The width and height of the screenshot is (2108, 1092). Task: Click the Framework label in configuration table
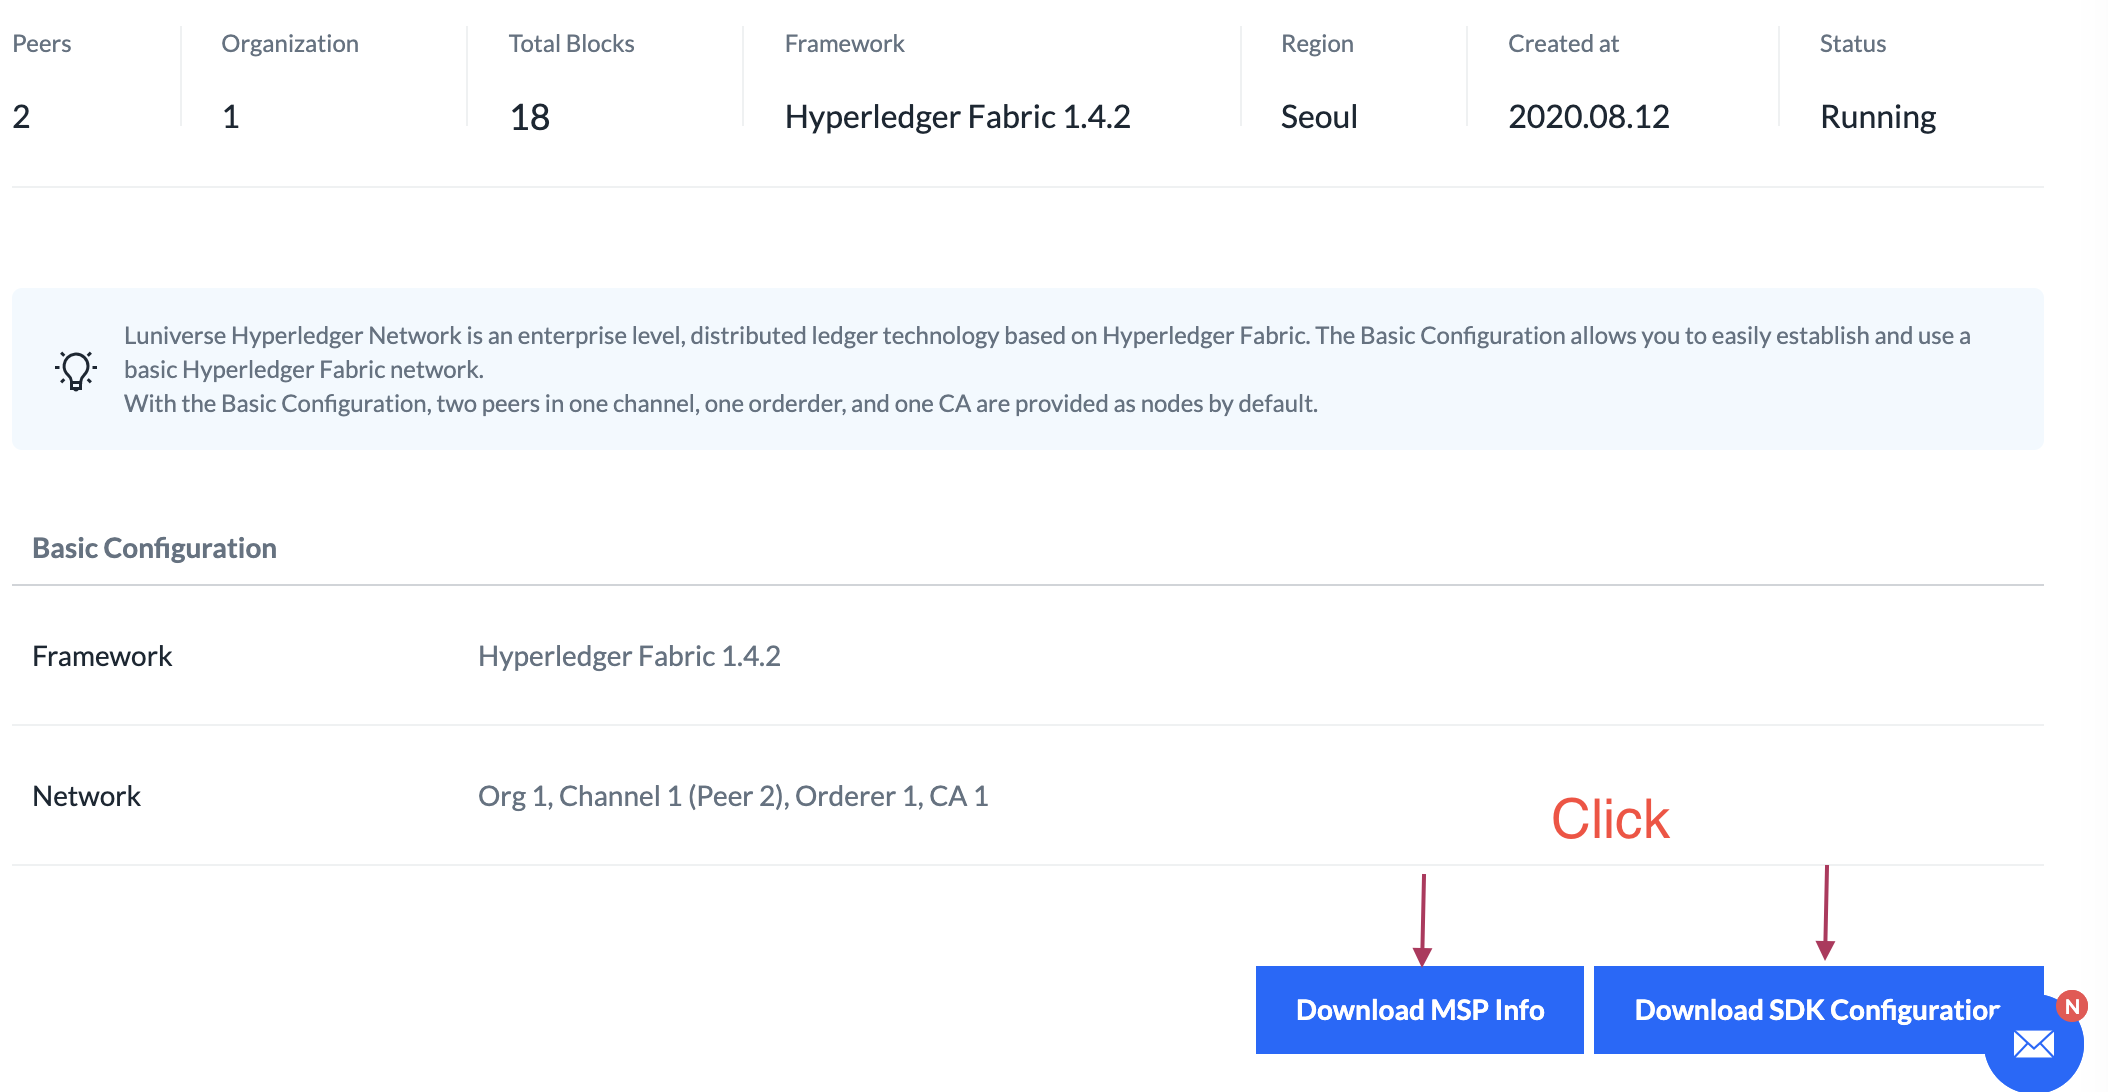pyautogui.click(x=102, y=656)
